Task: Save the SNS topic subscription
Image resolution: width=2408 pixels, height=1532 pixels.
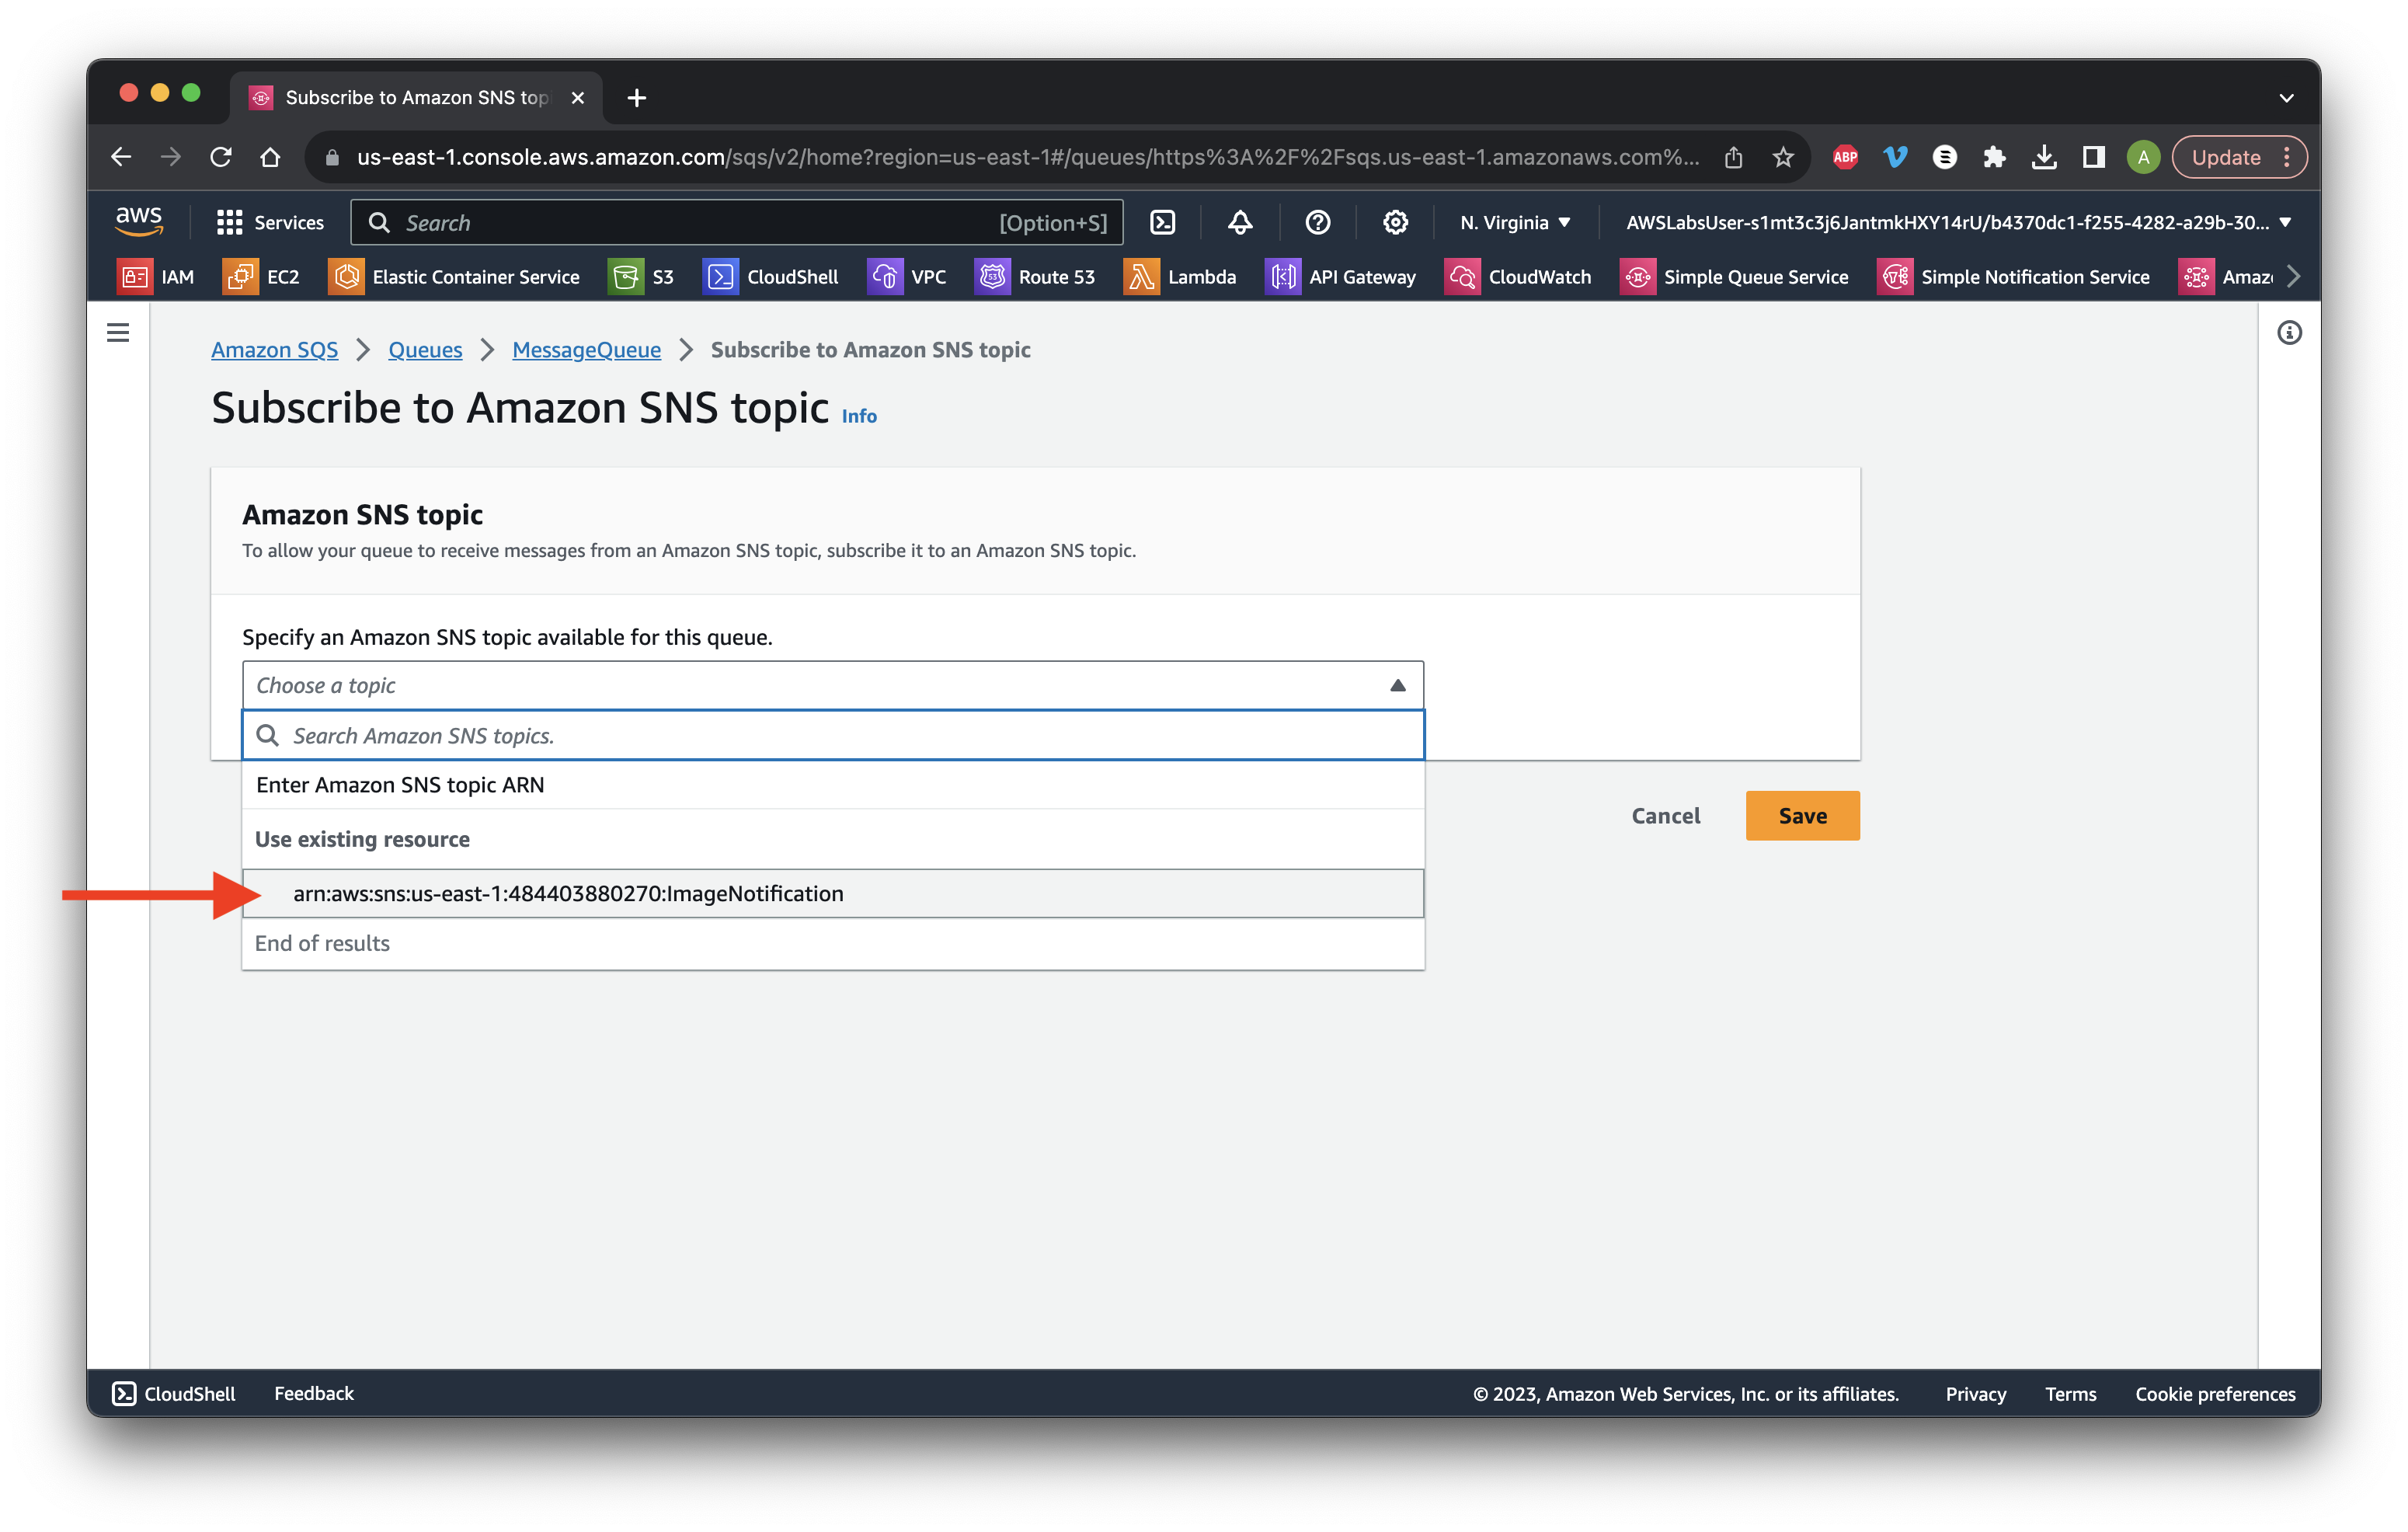Action: pos(1802,815)
